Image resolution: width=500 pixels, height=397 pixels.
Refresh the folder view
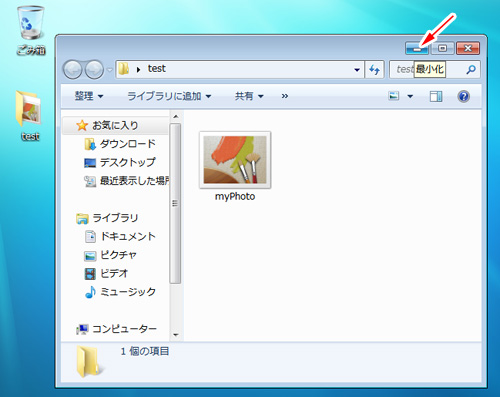pos(374,70)
